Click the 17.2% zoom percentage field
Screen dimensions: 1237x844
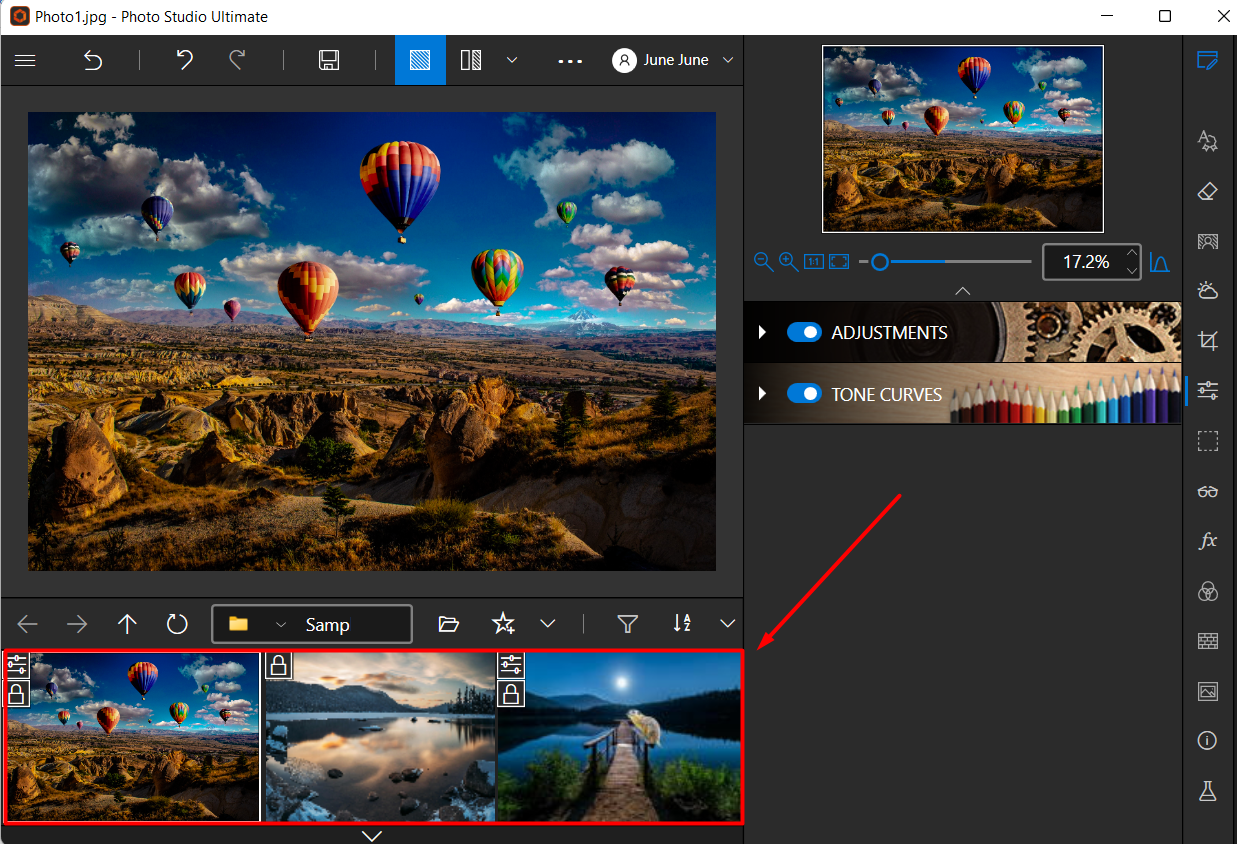pyautogui.click(x=1085, y=262)
